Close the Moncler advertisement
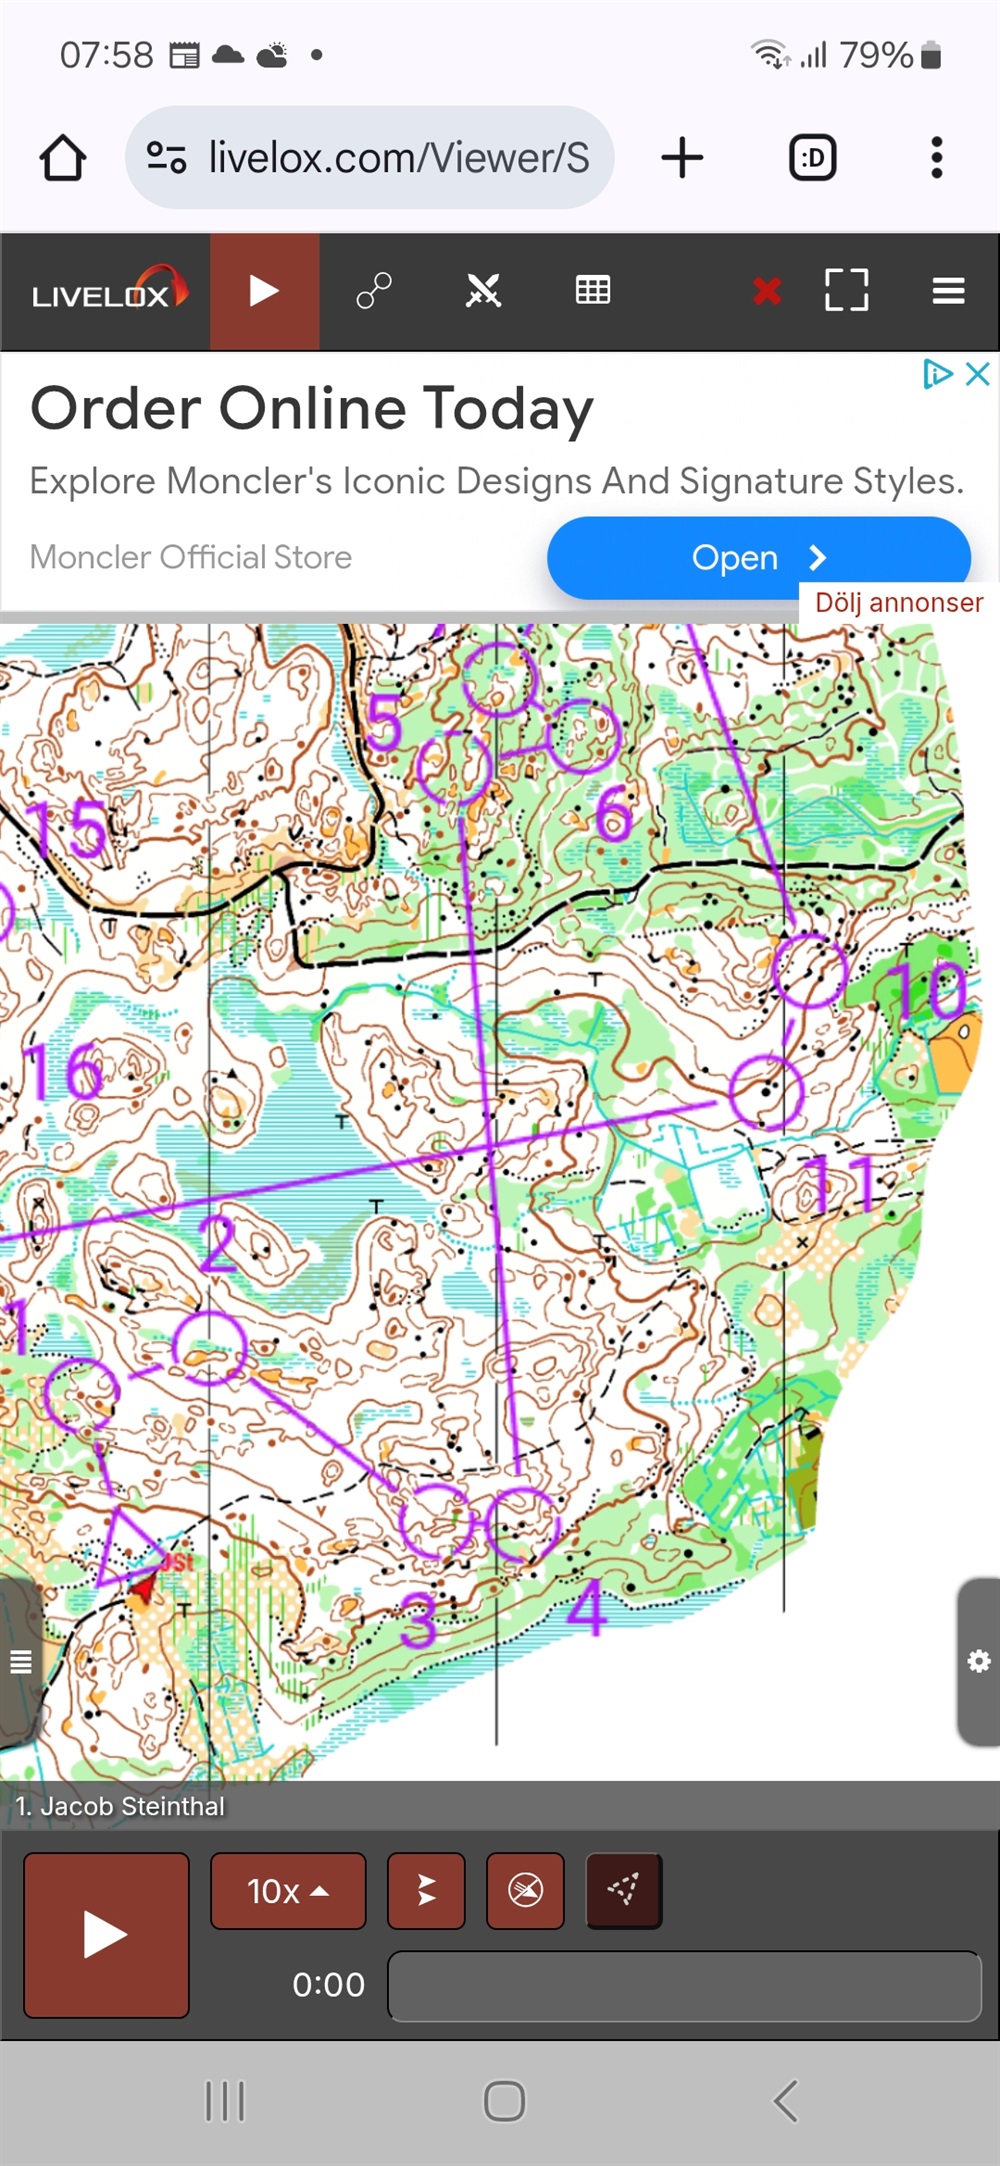The image size is (1000, 2166). pos(978,374)
